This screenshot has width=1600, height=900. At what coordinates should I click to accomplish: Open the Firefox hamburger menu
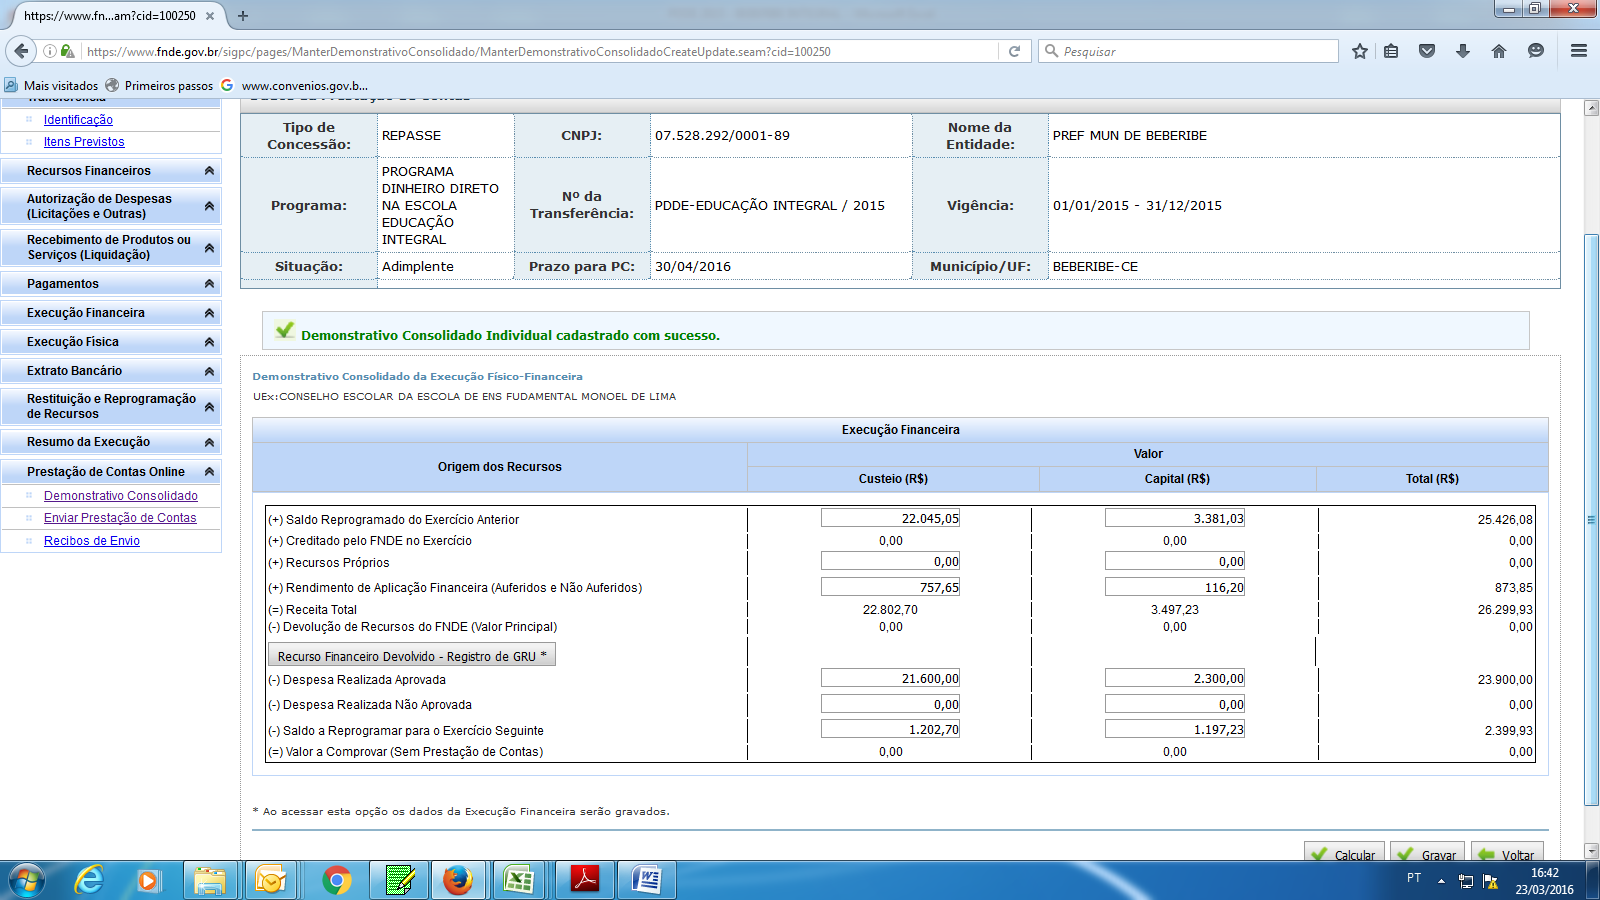(1579, 51)
